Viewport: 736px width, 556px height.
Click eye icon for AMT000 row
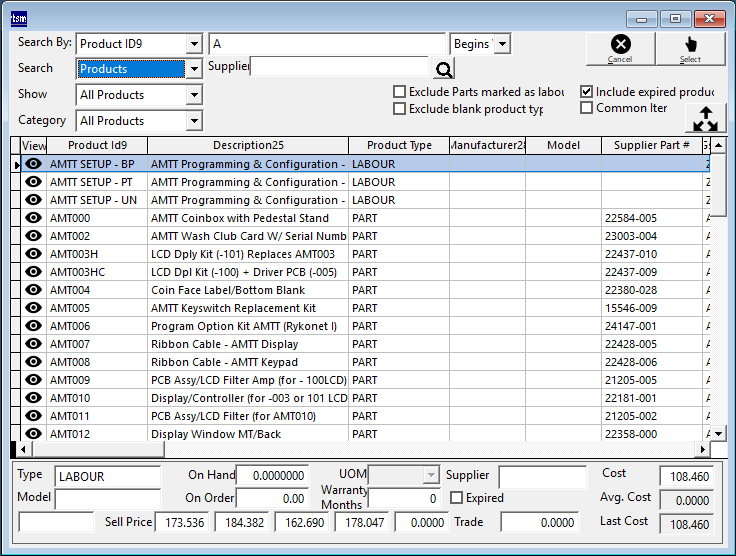(x=33, y=218)
